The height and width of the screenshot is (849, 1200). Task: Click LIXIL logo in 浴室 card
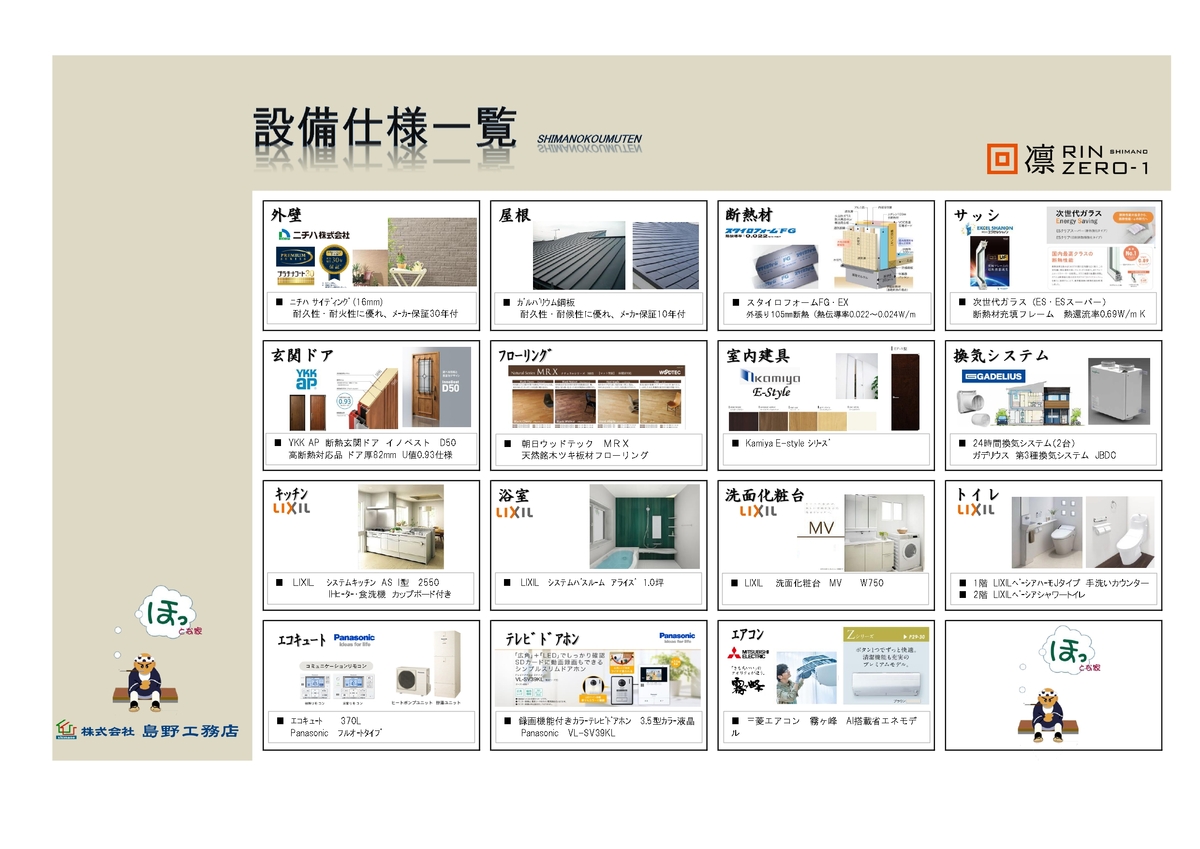tap(515, 511)
